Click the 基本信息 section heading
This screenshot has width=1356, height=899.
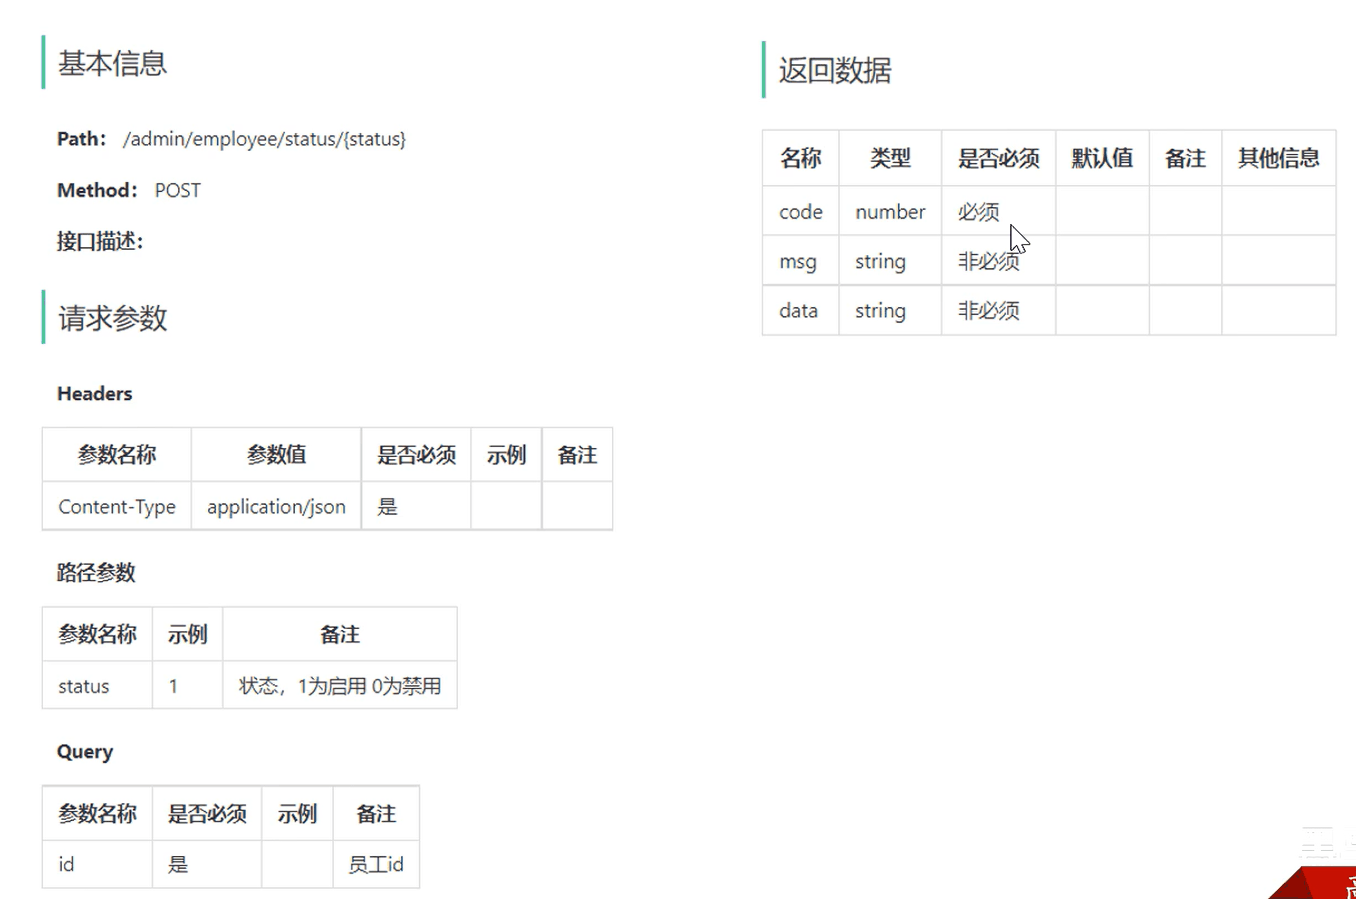[112, 64]
